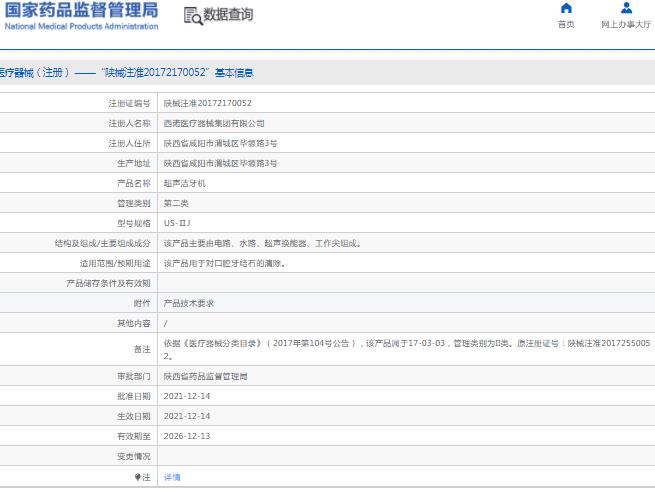Click the 注册证编号 label

coord(129,103)
